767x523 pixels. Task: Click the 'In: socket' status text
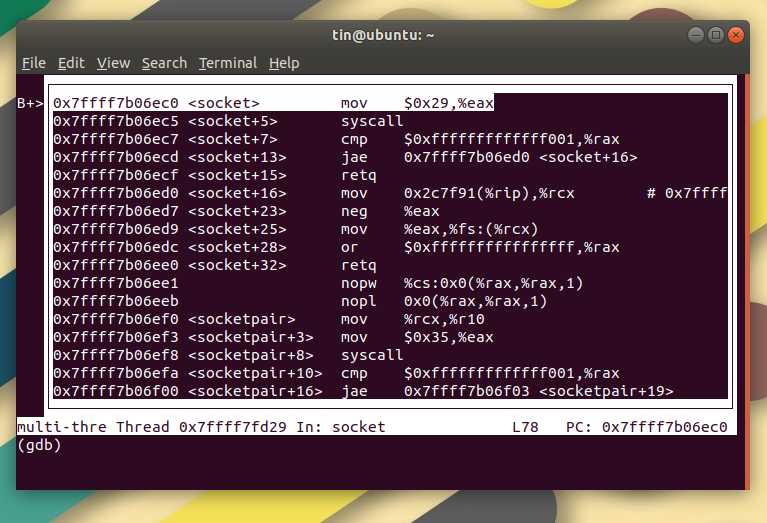(x=341, y=427)
